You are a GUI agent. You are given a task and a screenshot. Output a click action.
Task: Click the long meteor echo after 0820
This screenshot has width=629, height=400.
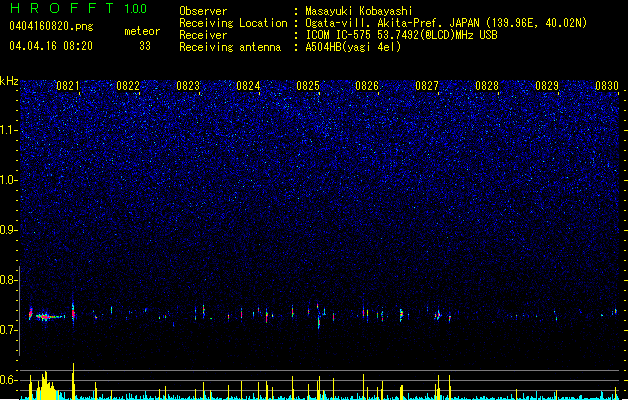coord(50,317)
